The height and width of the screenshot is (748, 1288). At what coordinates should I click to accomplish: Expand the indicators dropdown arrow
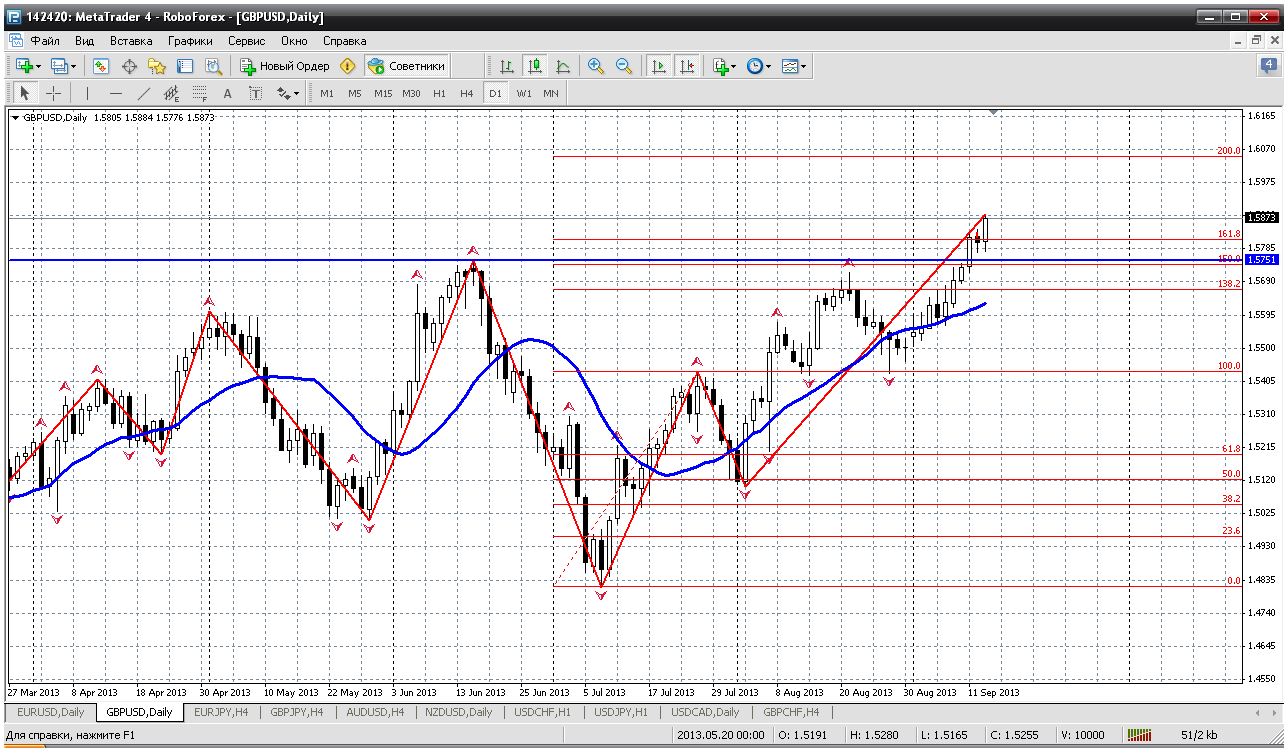click(x=734, y=66)
